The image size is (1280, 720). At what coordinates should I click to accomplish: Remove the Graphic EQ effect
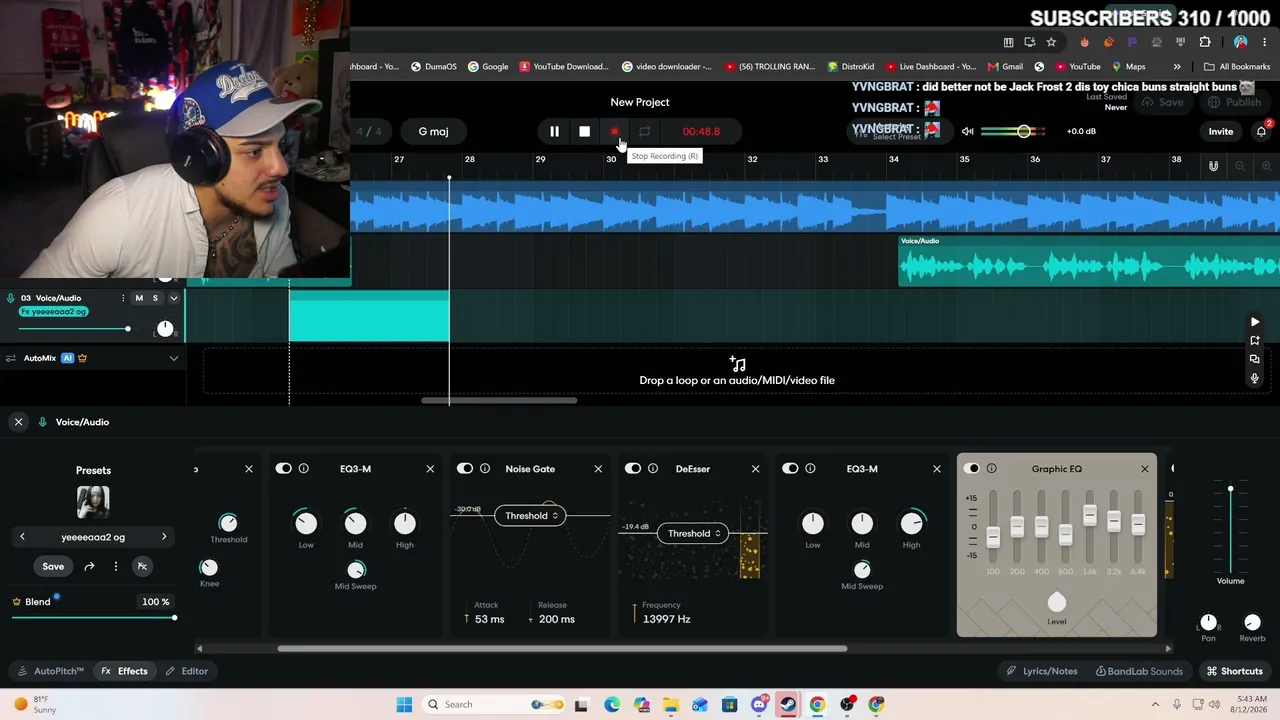click(1145, 468)
